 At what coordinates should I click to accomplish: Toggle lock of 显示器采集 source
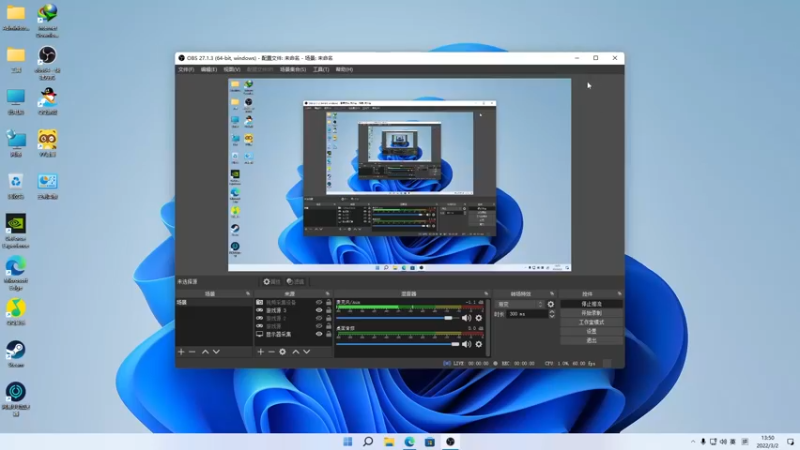[329, 334]
